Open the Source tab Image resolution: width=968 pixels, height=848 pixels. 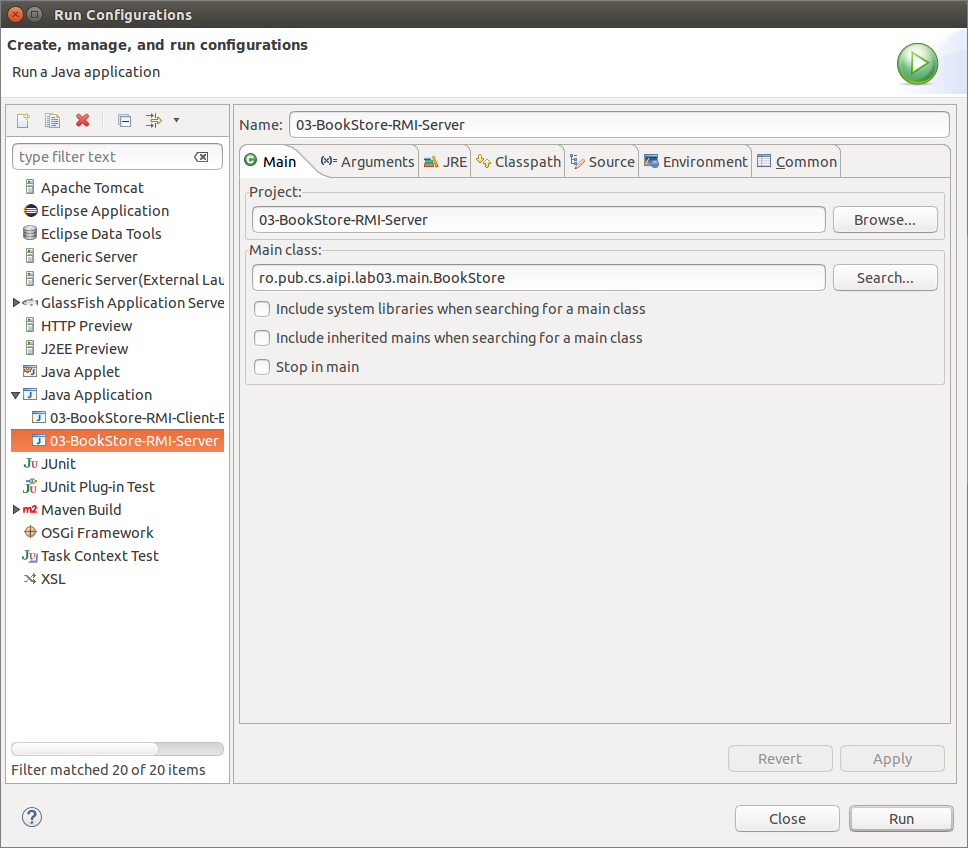602,162
